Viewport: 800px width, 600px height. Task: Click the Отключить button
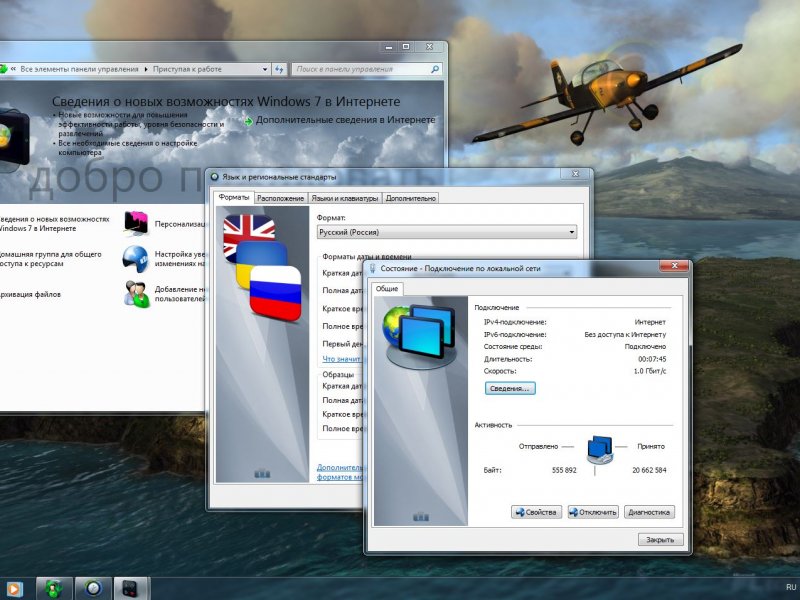tap(593, 512)
